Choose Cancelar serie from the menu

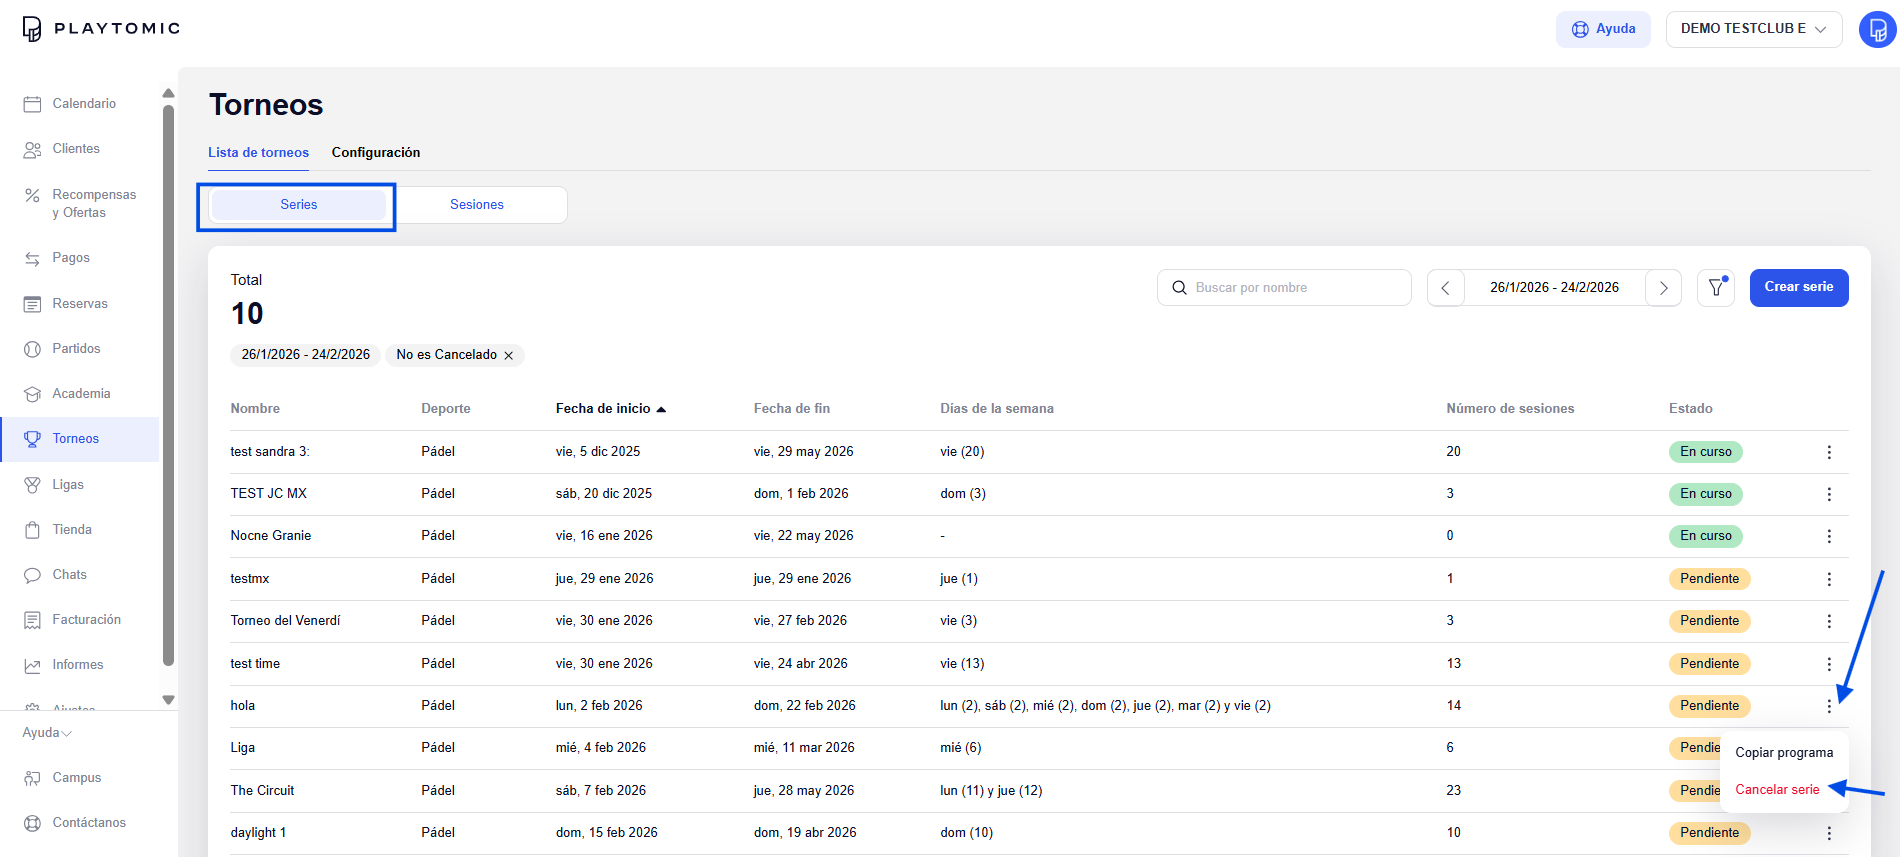(1777, 790)
